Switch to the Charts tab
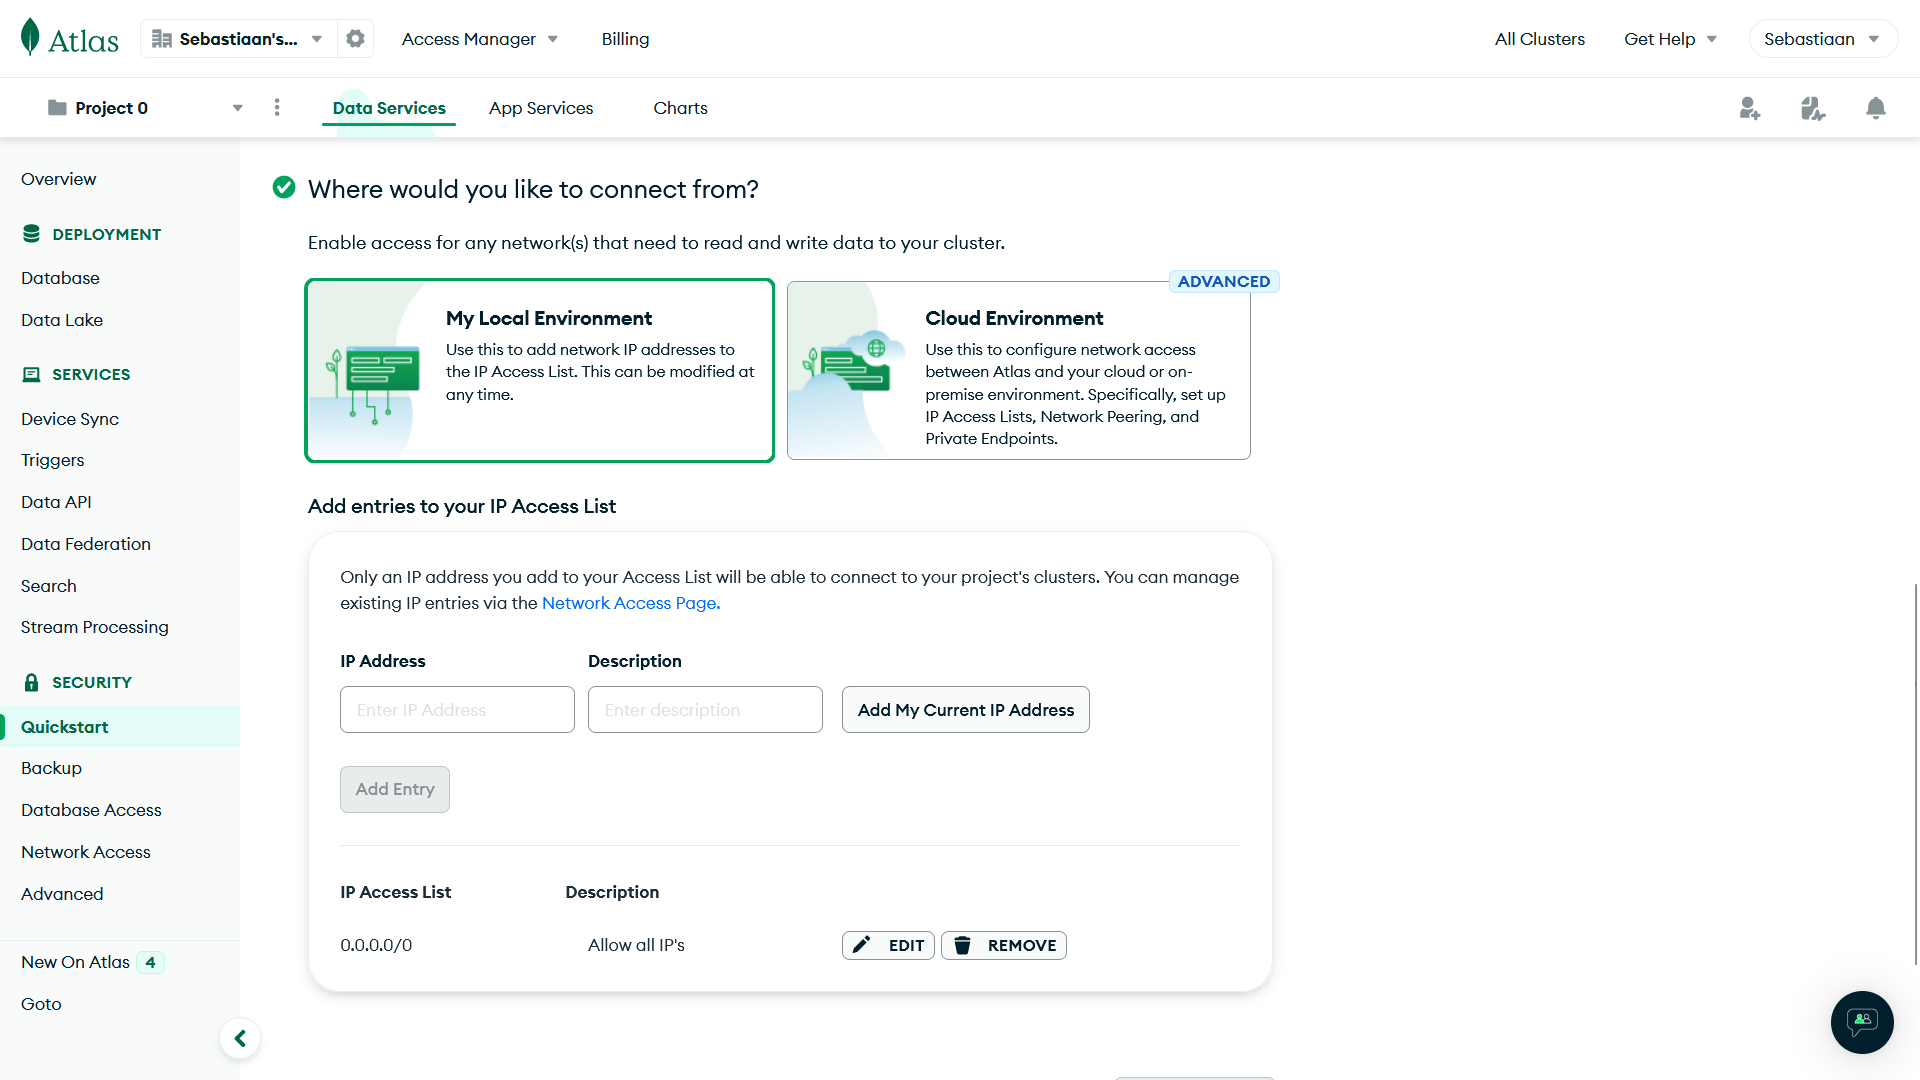This screenshot has height=1080, width=1920. [x=680, y=107]
